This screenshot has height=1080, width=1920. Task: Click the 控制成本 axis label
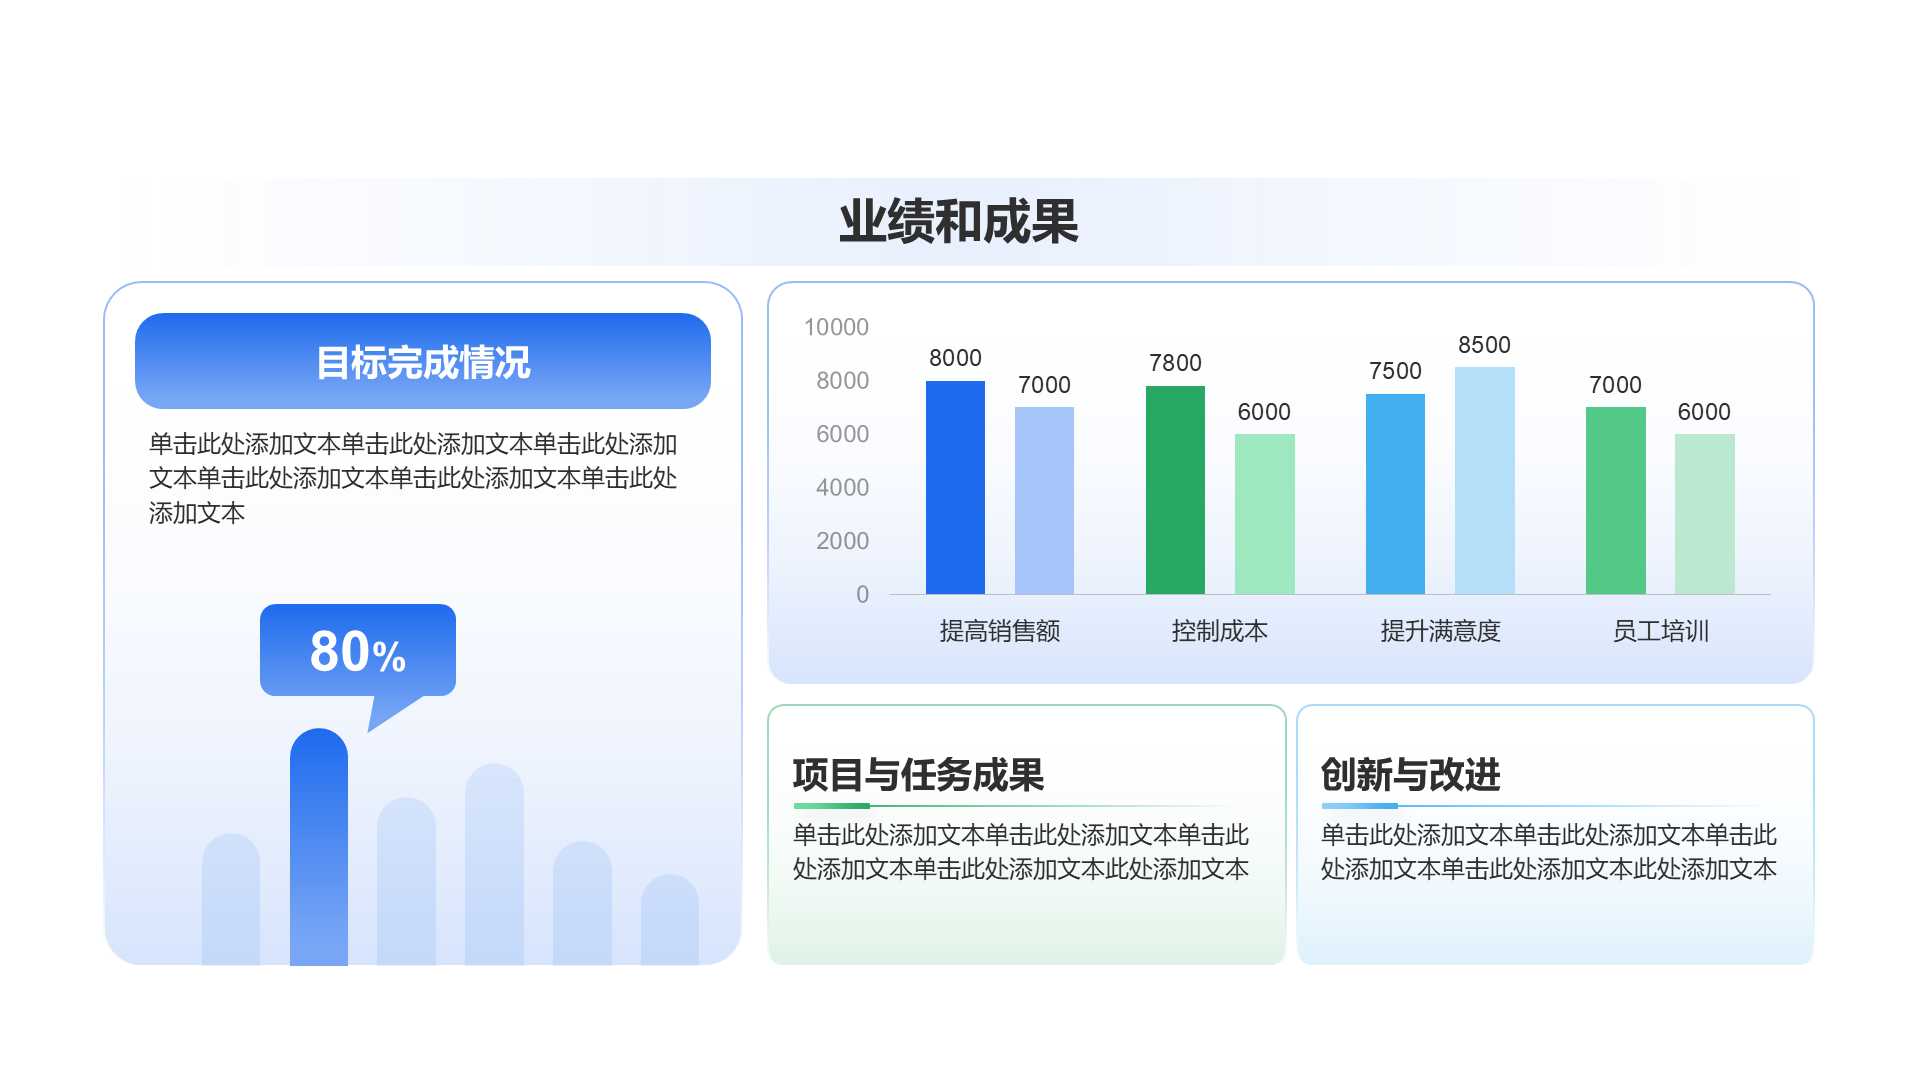pos(1219,631)
